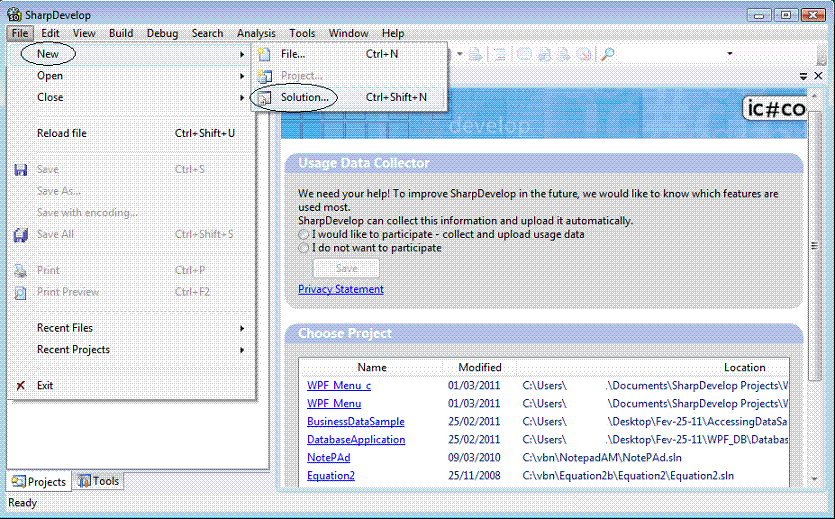This screenshot has width=835, height=519.
Task: Choose new Solution... in the submenu
Action: pyautogui.click(x=349, y=97)
